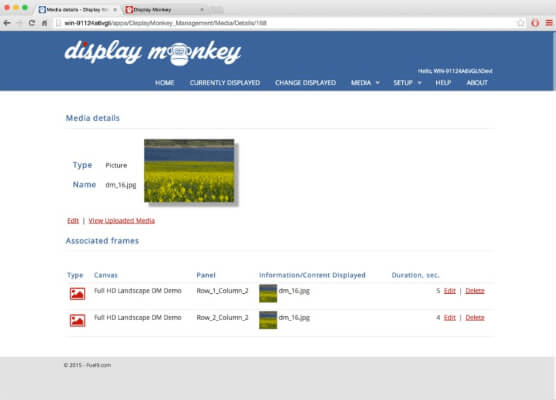Click Full HD Landscape DM Demo in first row

[x=138, y=291]
